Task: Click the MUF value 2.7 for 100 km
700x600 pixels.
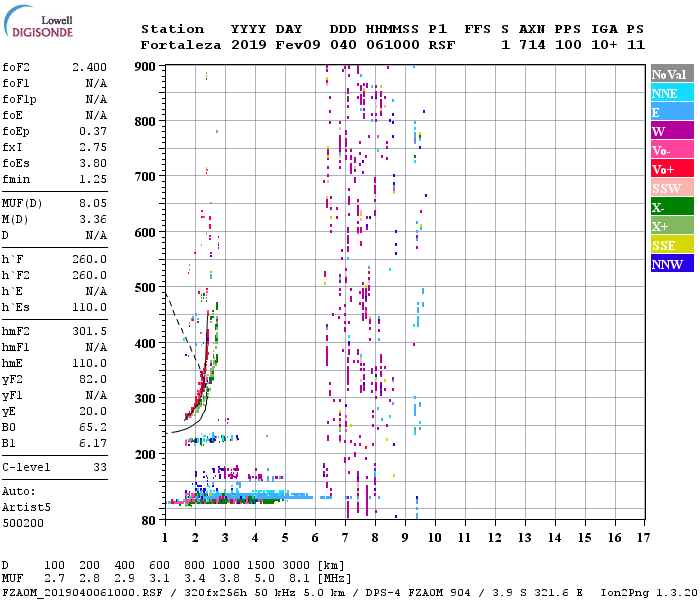Action: 54,579
